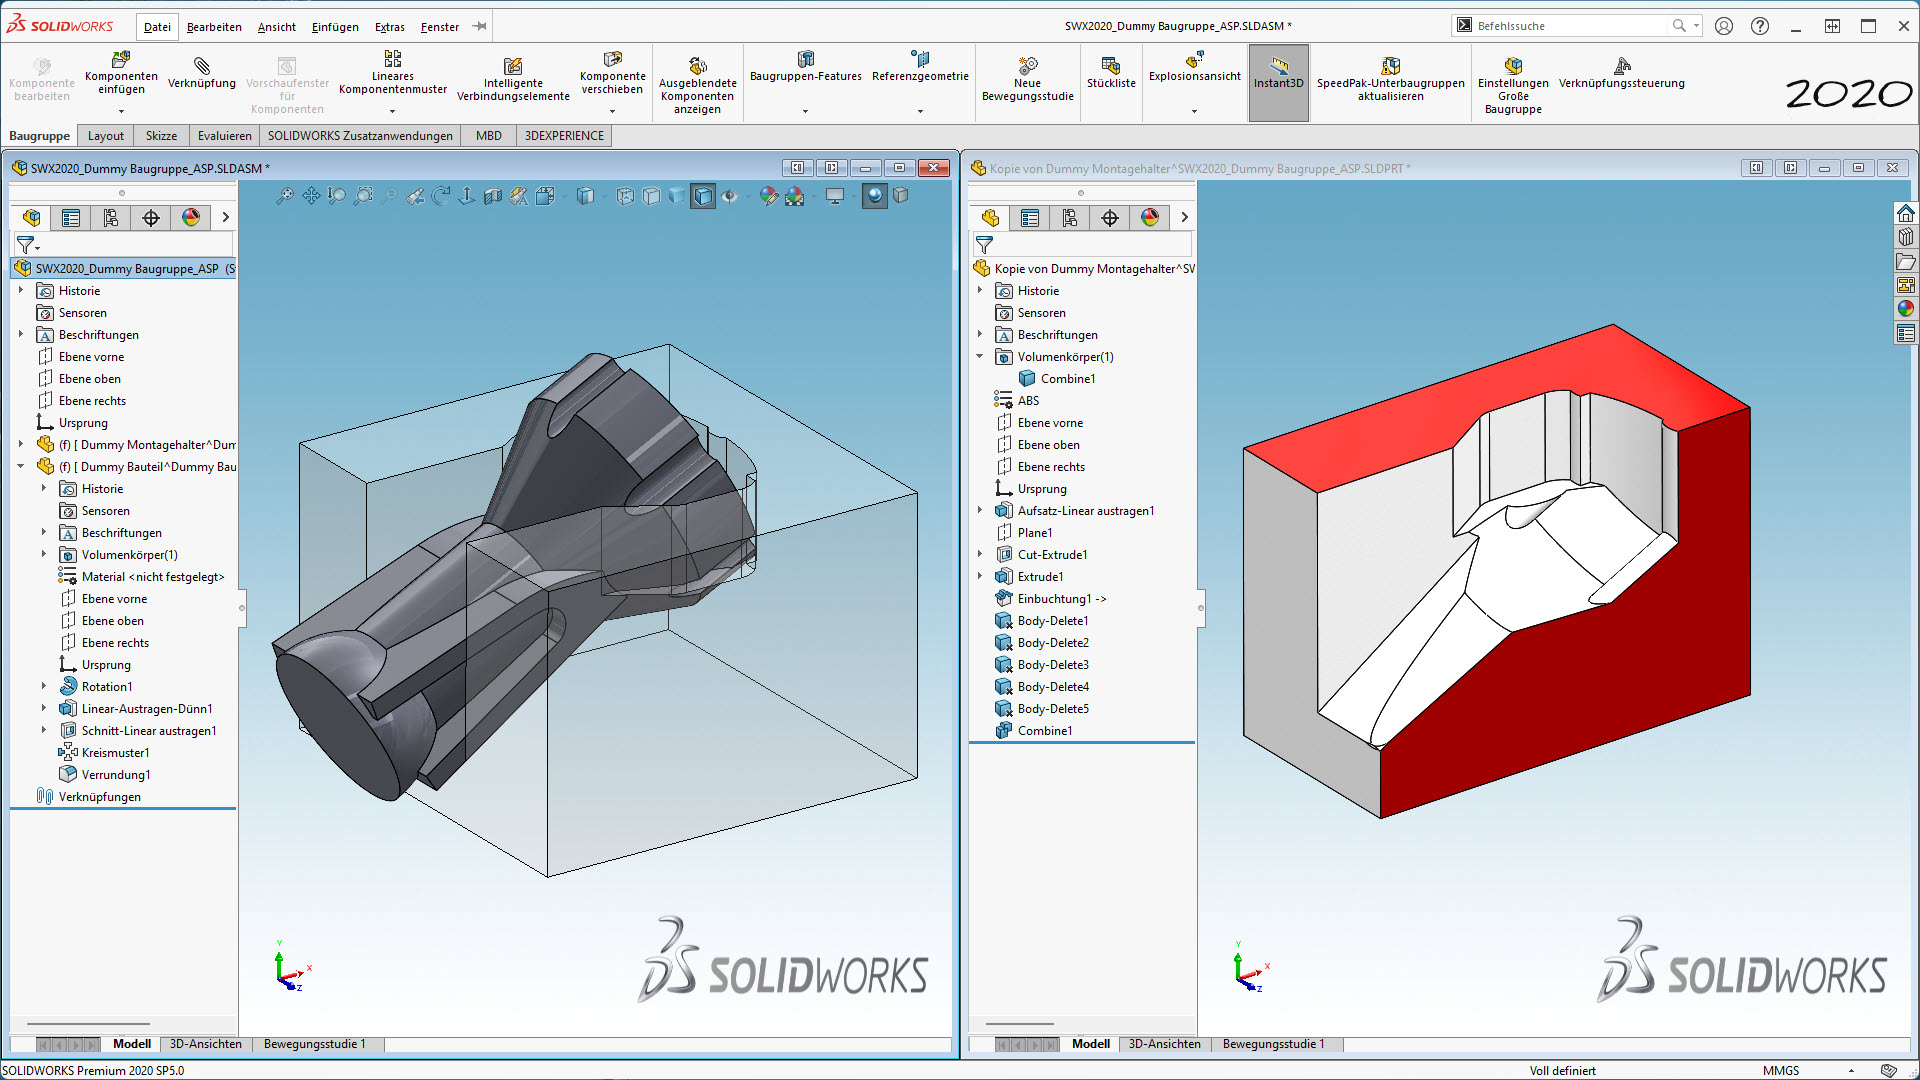Switch to the Evaluieren ribbon tab

coord(225,136)
